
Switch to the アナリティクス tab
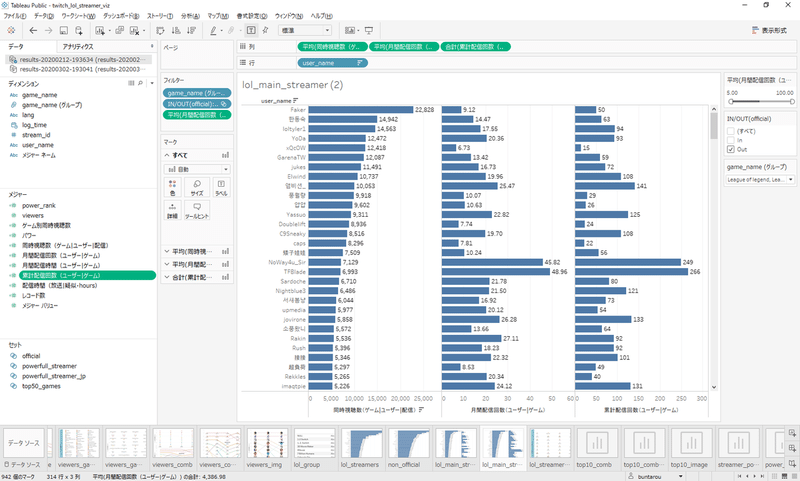pyautogui.click(x=78, y=46)
